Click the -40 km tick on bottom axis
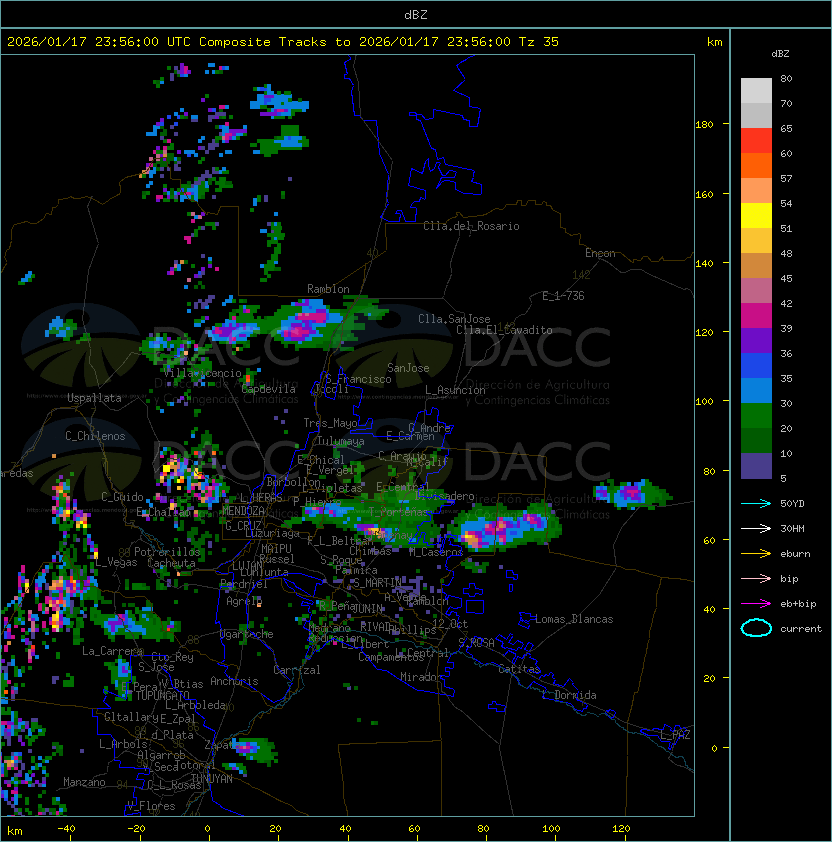This screenshot has width=832, height=842. [67, 829]
